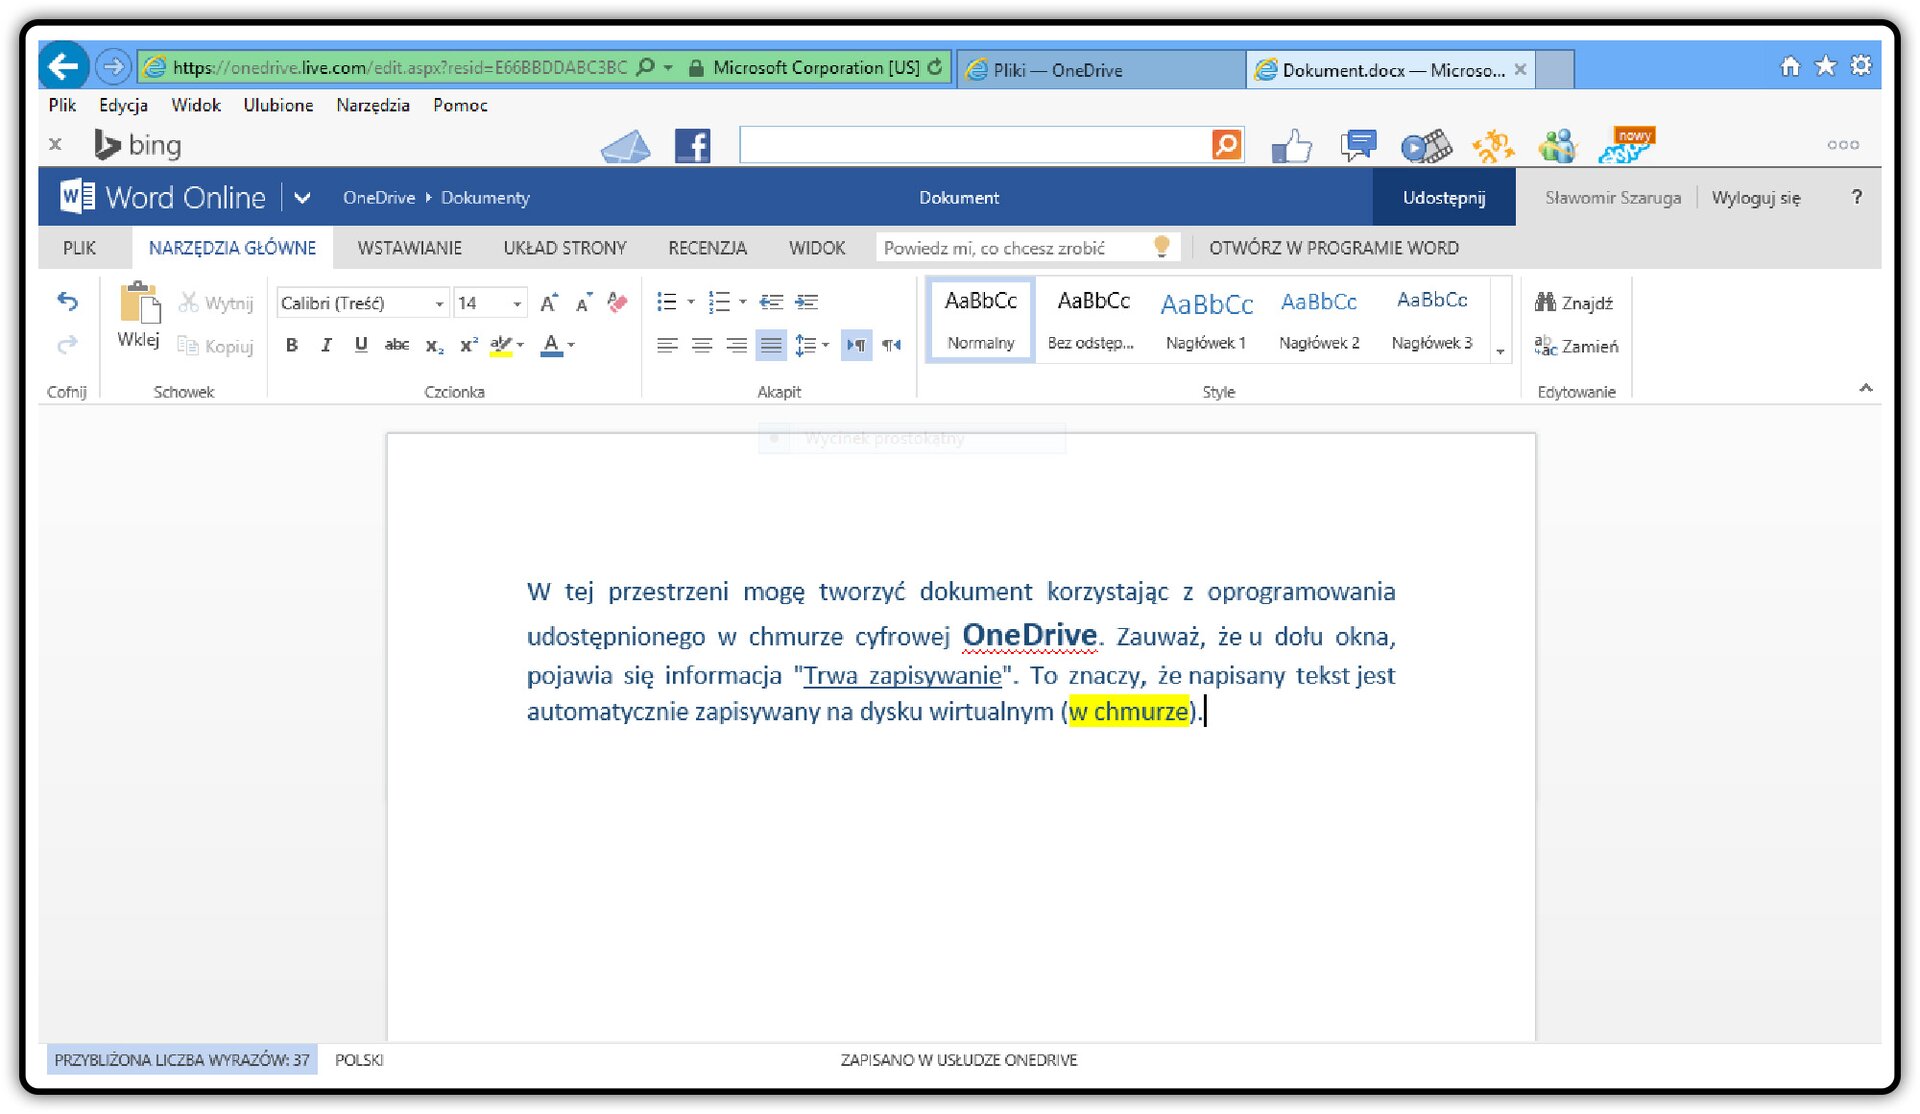This screenshot has width=1920, height=1114.
Task: Open the line spacing dropdown
Action: (x=812, y=346)
